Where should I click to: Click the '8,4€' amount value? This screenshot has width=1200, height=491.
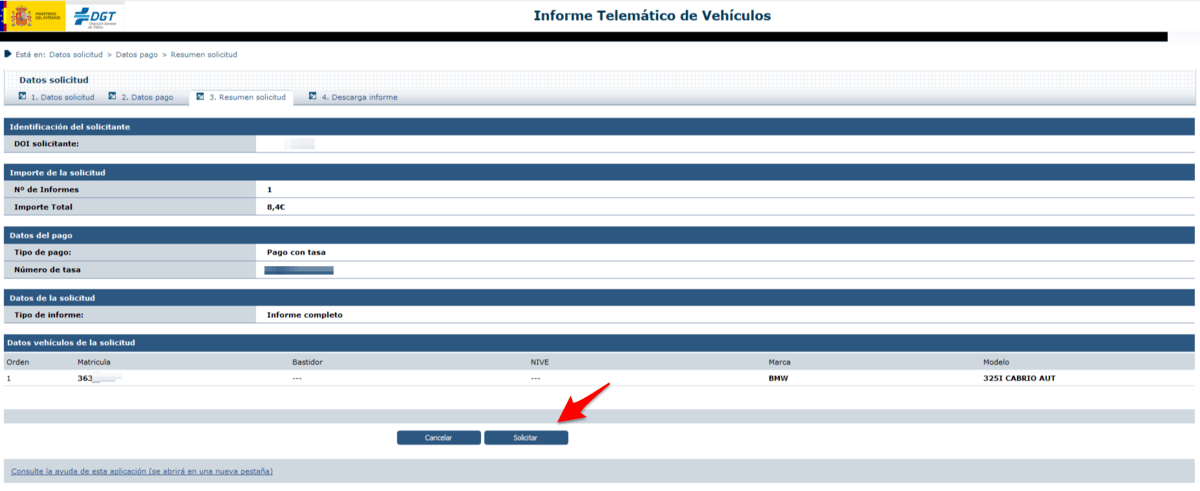click(x=277, y=207)
